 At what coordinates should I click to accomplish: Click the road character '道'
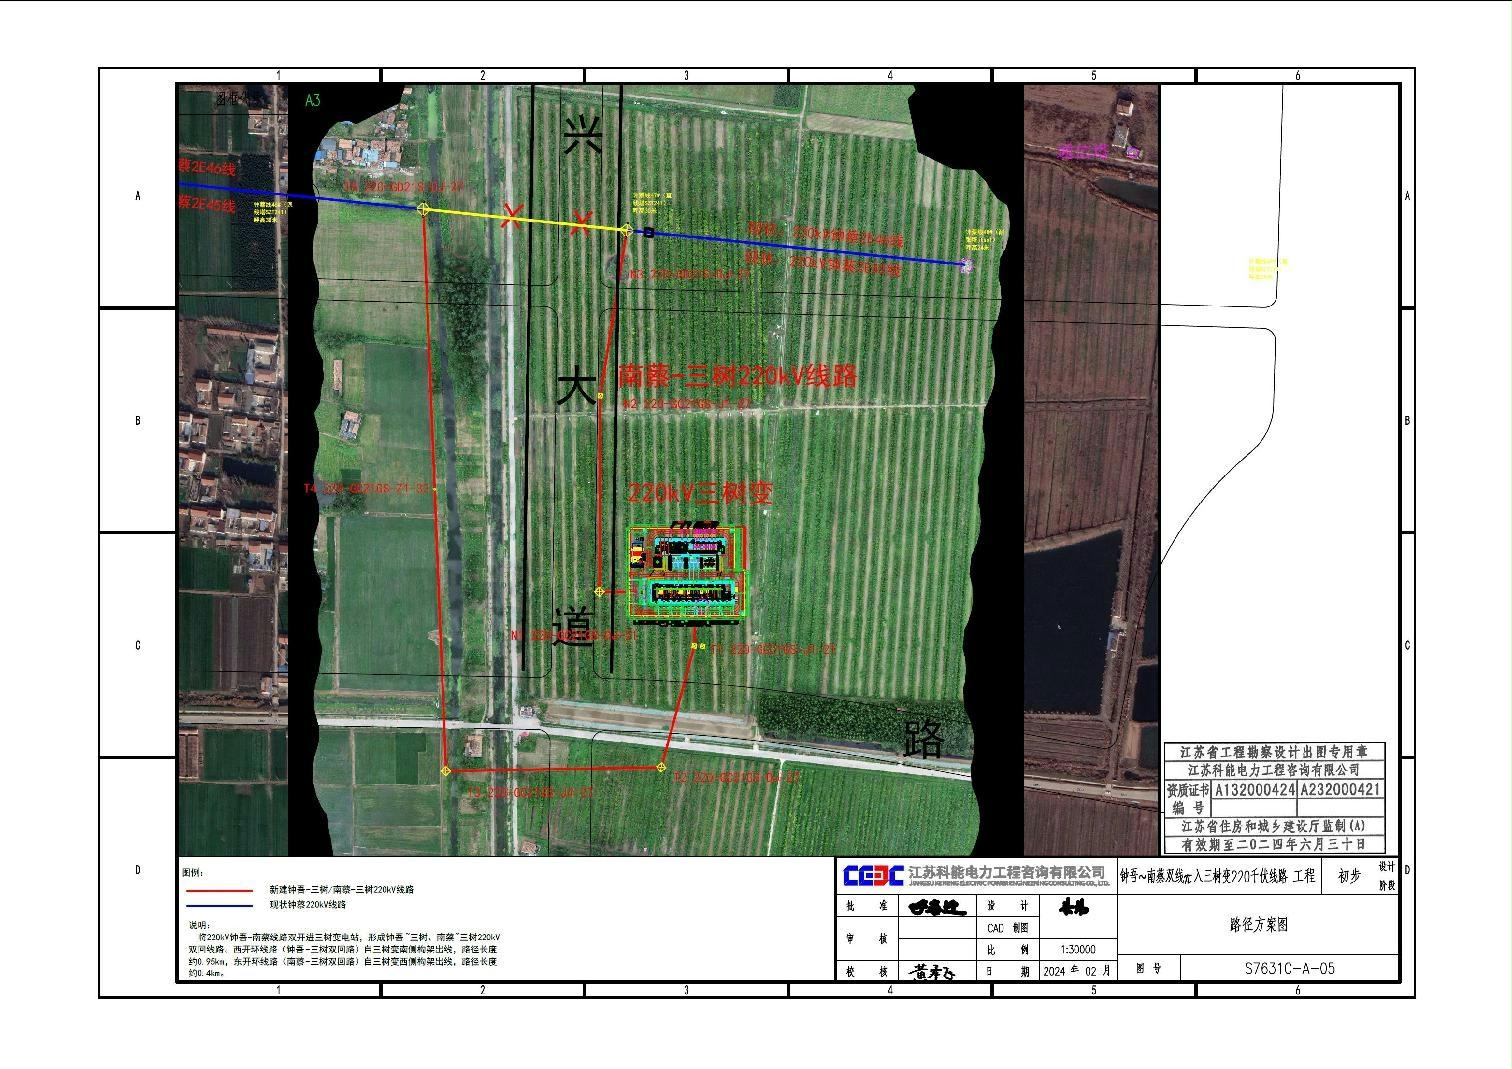[573, 626]
